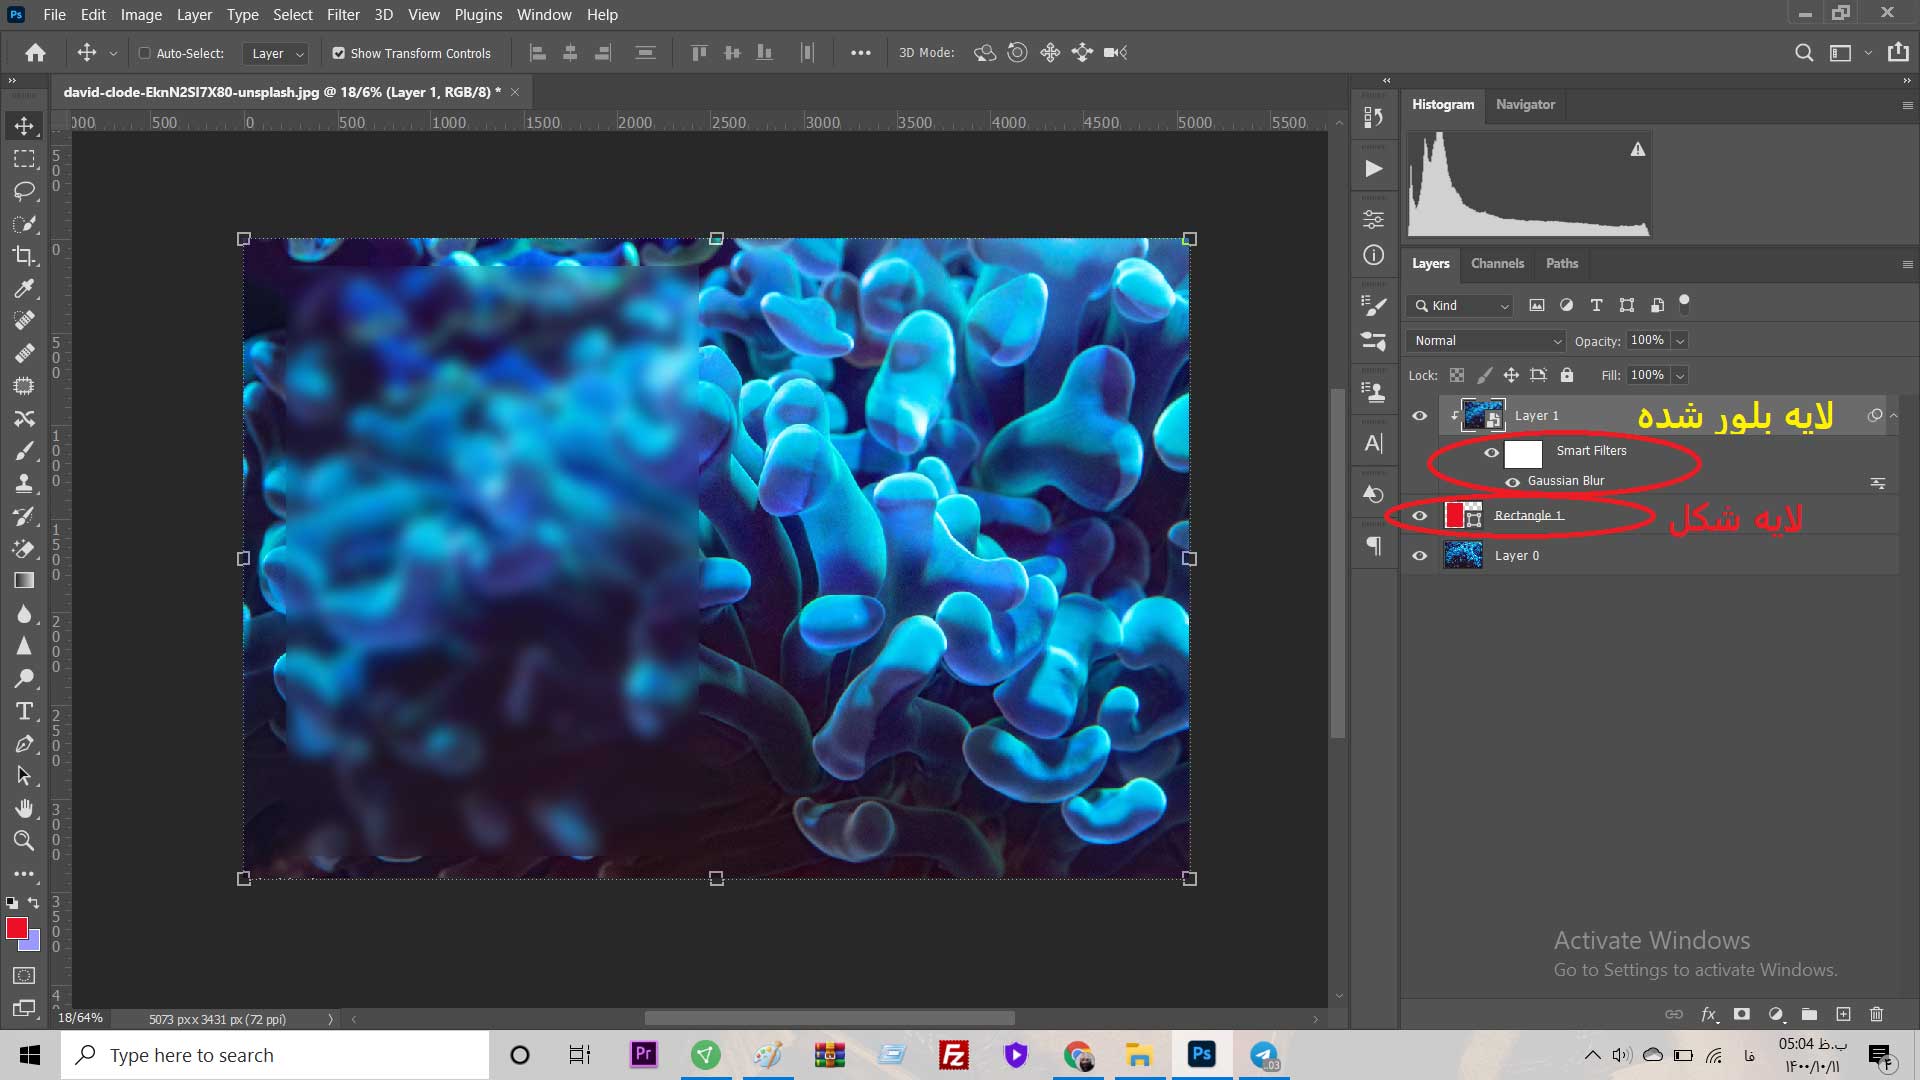1920x1080 pixels.
Task: Open the Filter menu
Action: (342, 14)
